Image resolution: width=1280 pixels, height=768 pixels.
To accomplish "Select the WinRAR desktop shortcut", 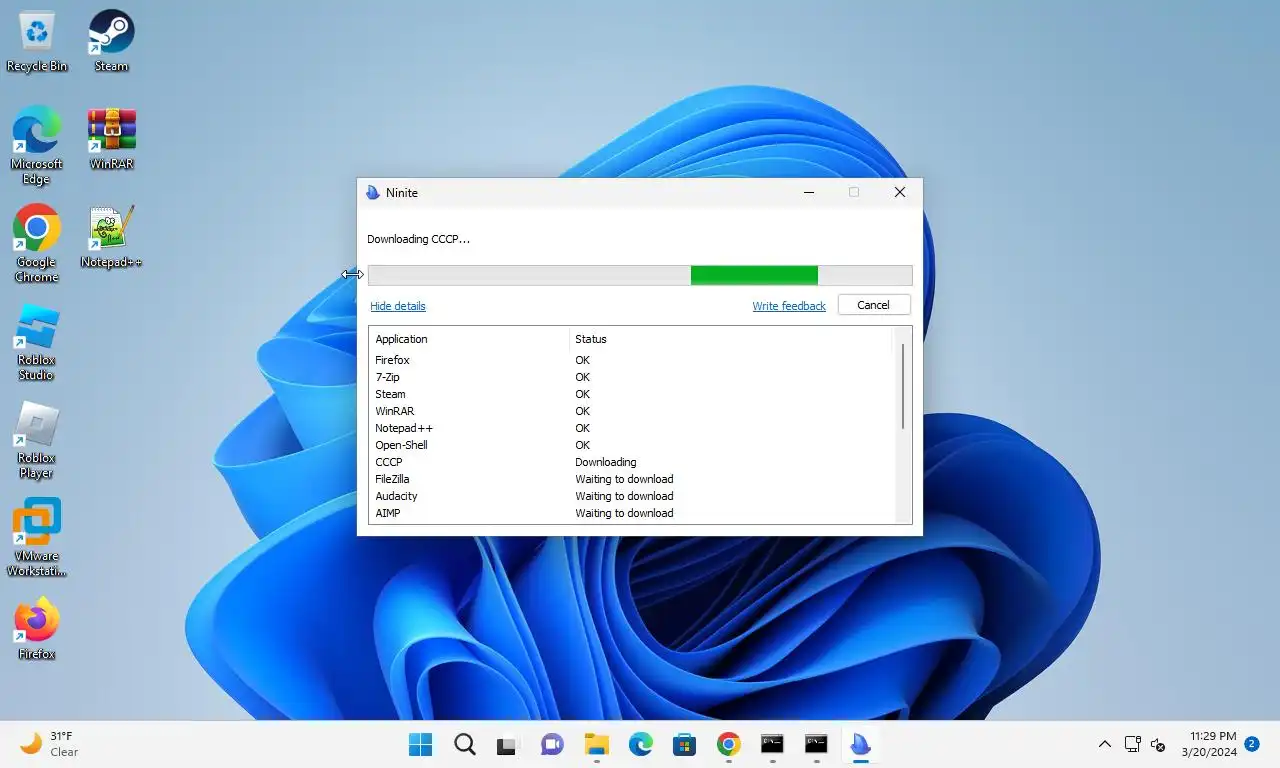I will (111, 139).
